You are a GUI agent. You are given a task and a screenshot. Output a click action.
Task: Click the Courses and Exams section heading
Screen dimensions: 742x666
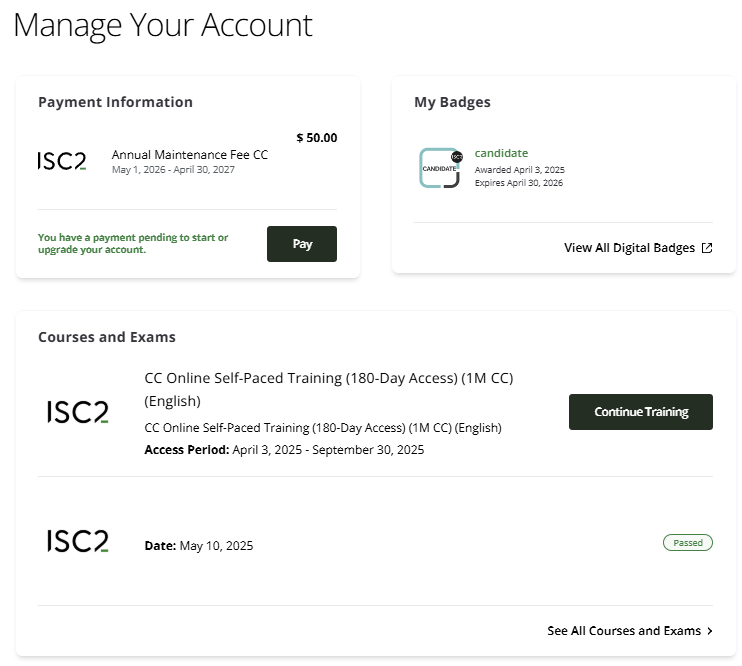[x=107, y=337]
